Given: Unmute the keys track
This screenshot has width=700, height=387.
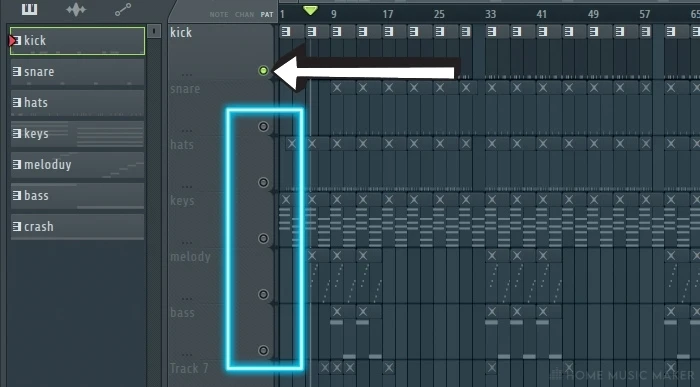Looking at the screenshot, I should coord(263,238).
